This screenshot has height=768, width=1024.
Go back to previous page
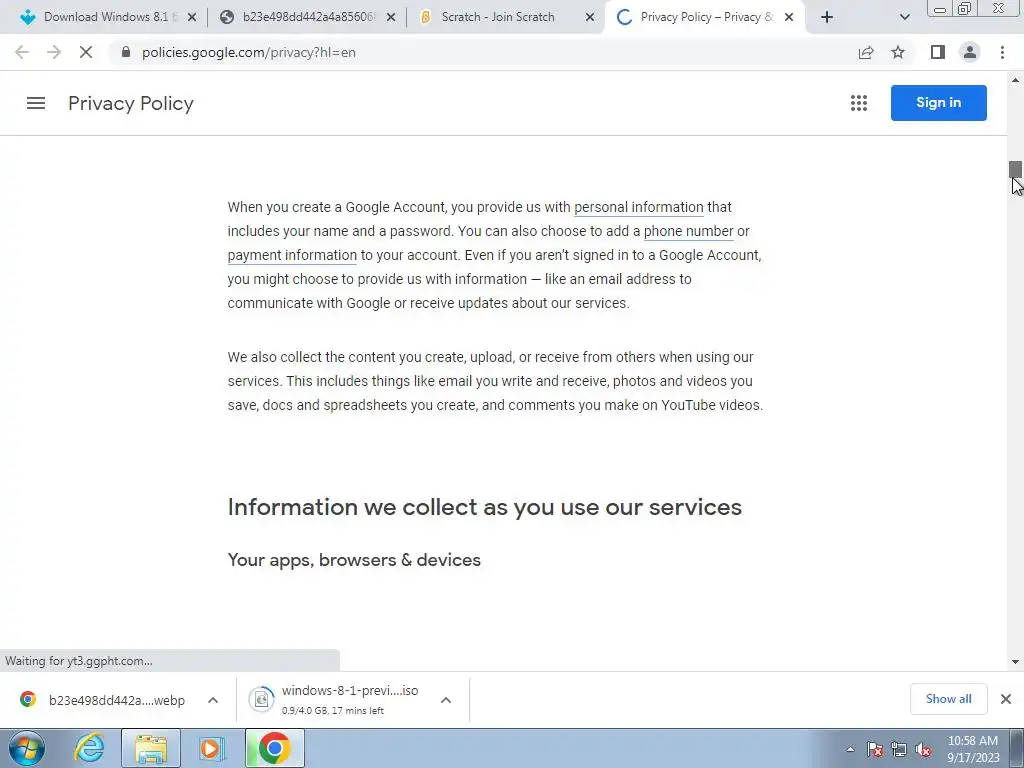point(22,52)
